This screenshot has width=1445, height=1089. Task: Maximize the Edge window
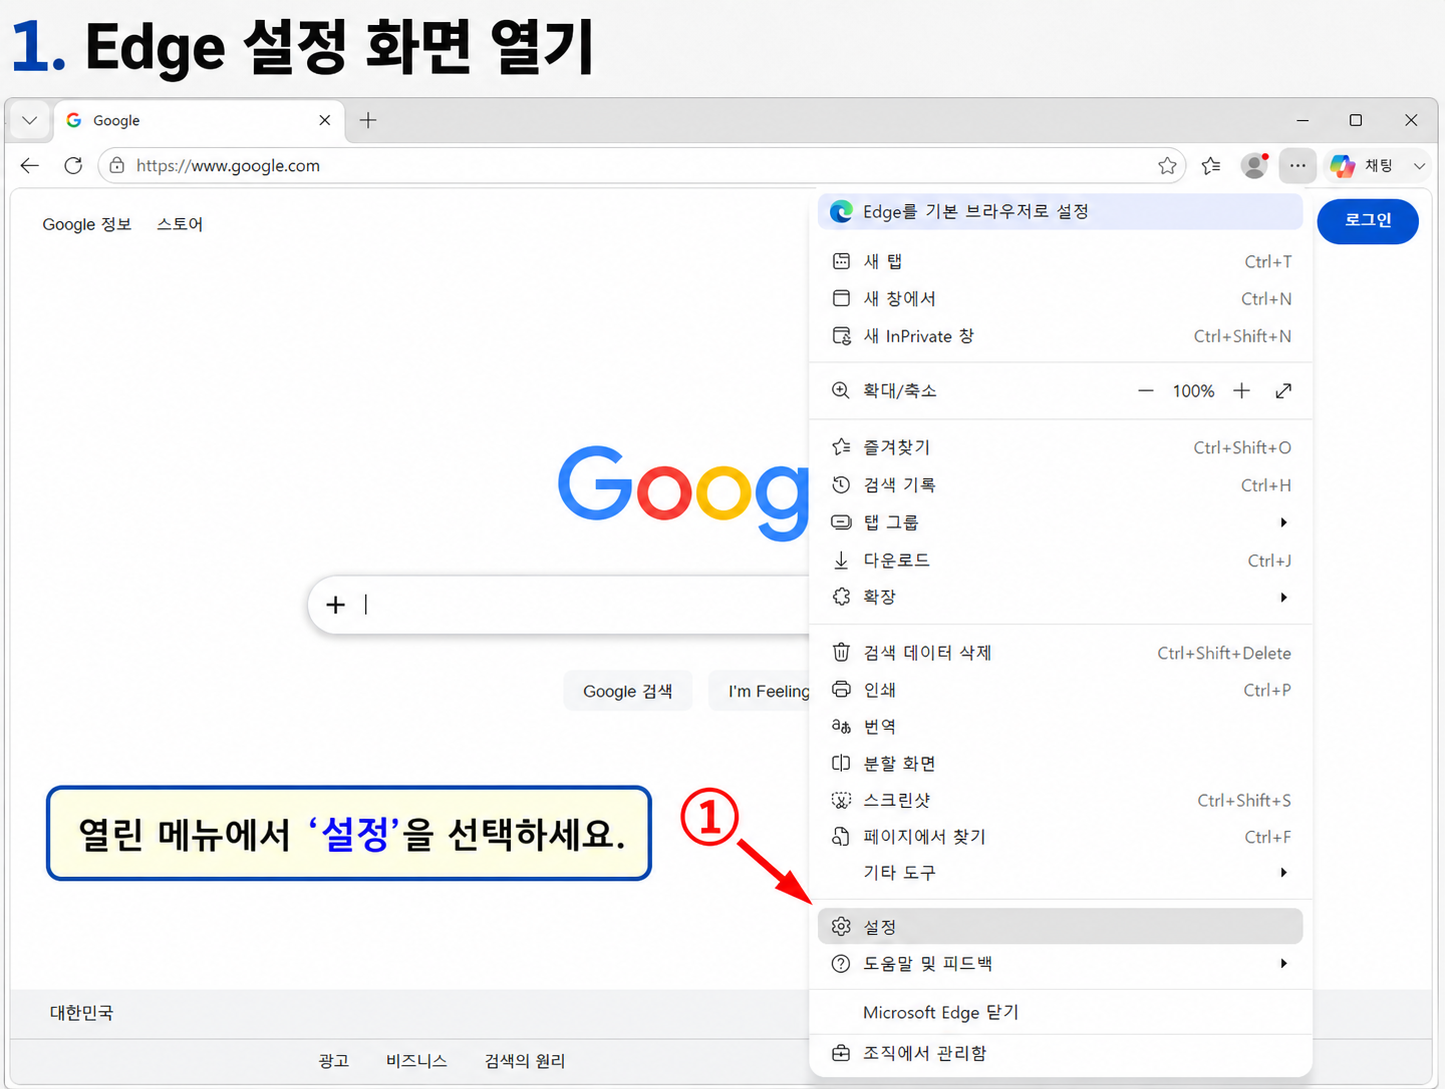pyautogui.click(x=1356, y=120)
